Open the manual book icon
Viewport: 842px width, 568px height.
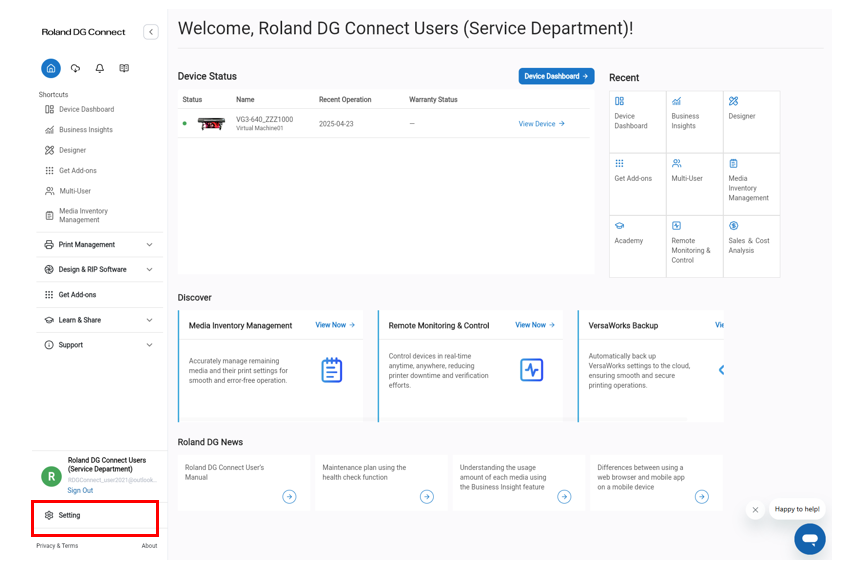[124, 68]
